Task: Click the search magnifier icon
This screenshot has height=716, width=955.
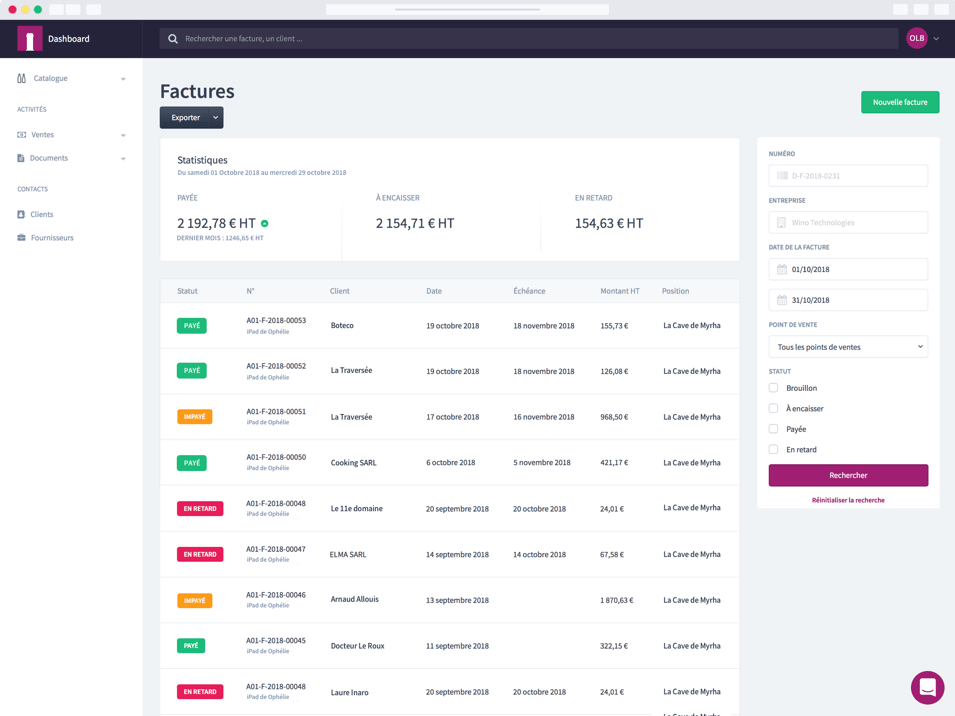Action: pyautogui.click(x=173, y=39)
